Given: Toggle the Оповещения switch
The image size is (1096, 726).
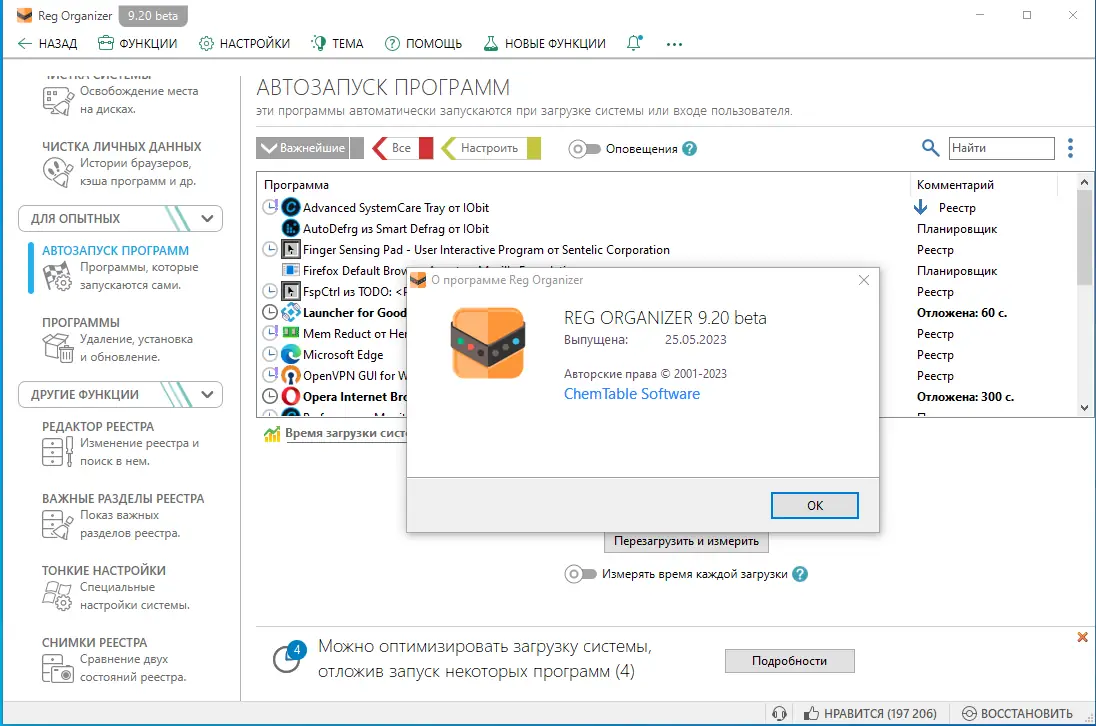Looking at the screenshot, I should click(x=584, y=149).
